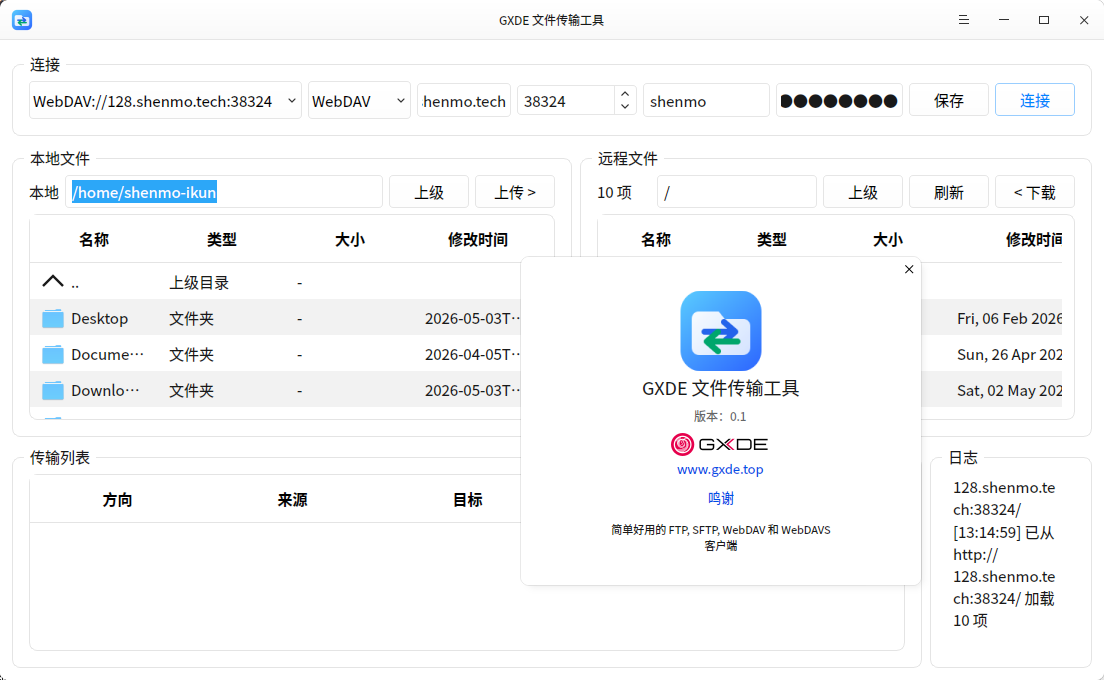Sort remote files by 名称 column
Viewport: 1104px width, 680px height.
coord(656,239)
